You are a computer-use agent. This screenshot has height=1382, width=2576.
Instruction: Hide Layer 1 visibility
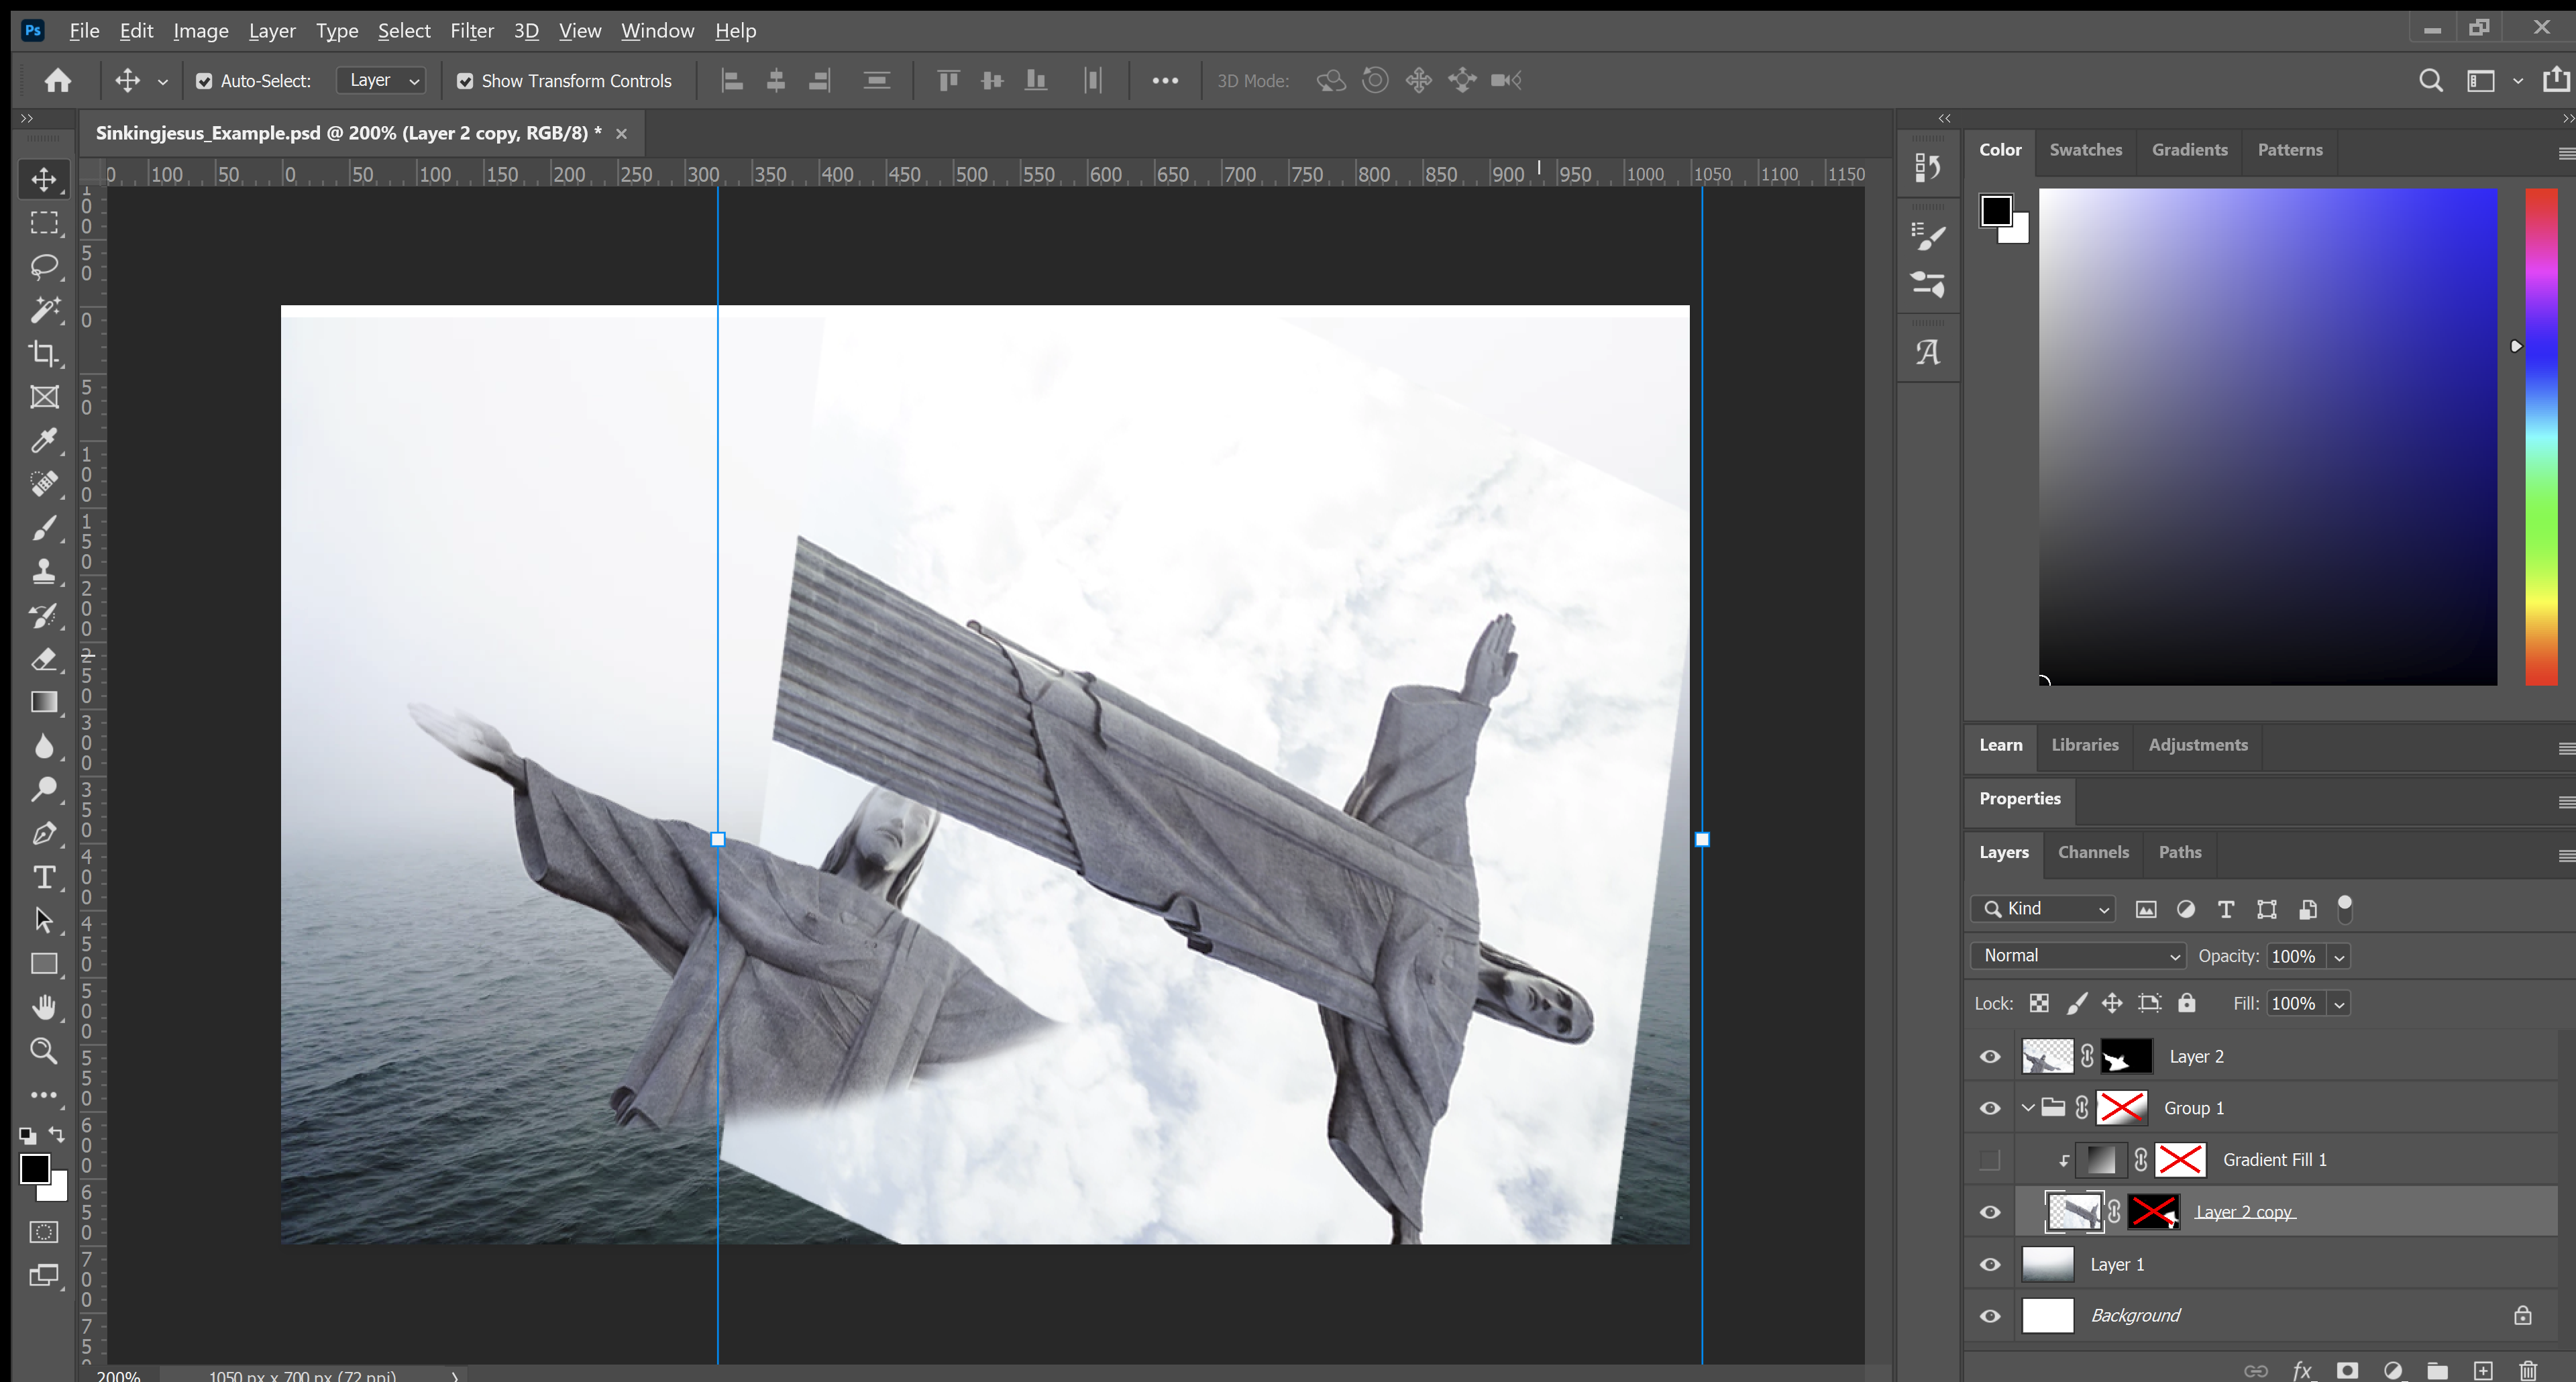coord(1990,1265)
